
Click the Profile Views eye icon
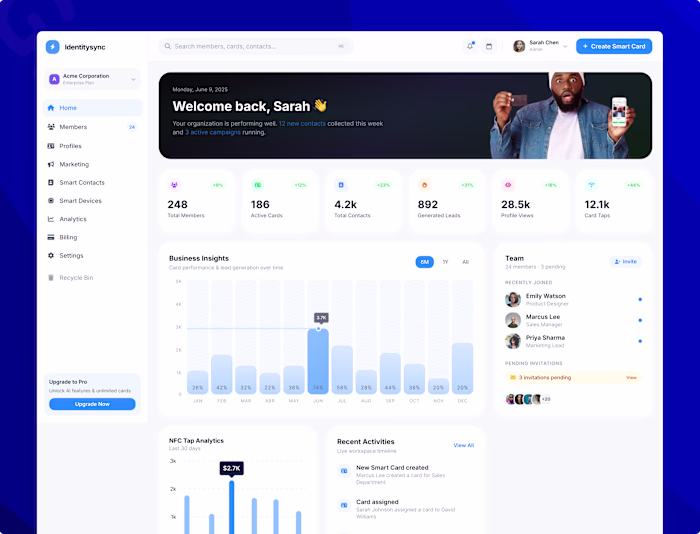click(x=508, y=185)
